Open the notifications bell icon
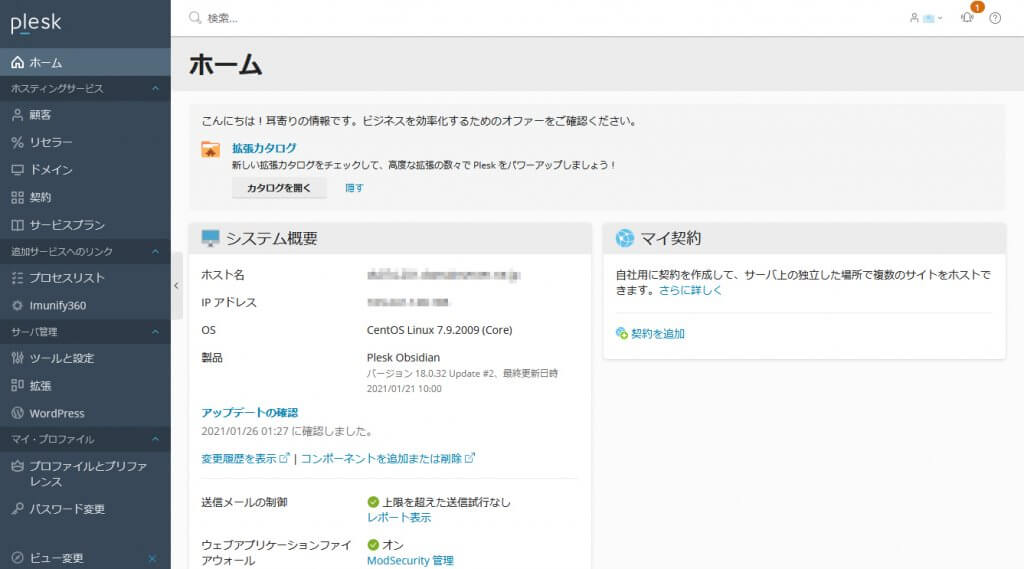Image resolution: width=1024 pixels, height=569 pixels. pos(967,18)
